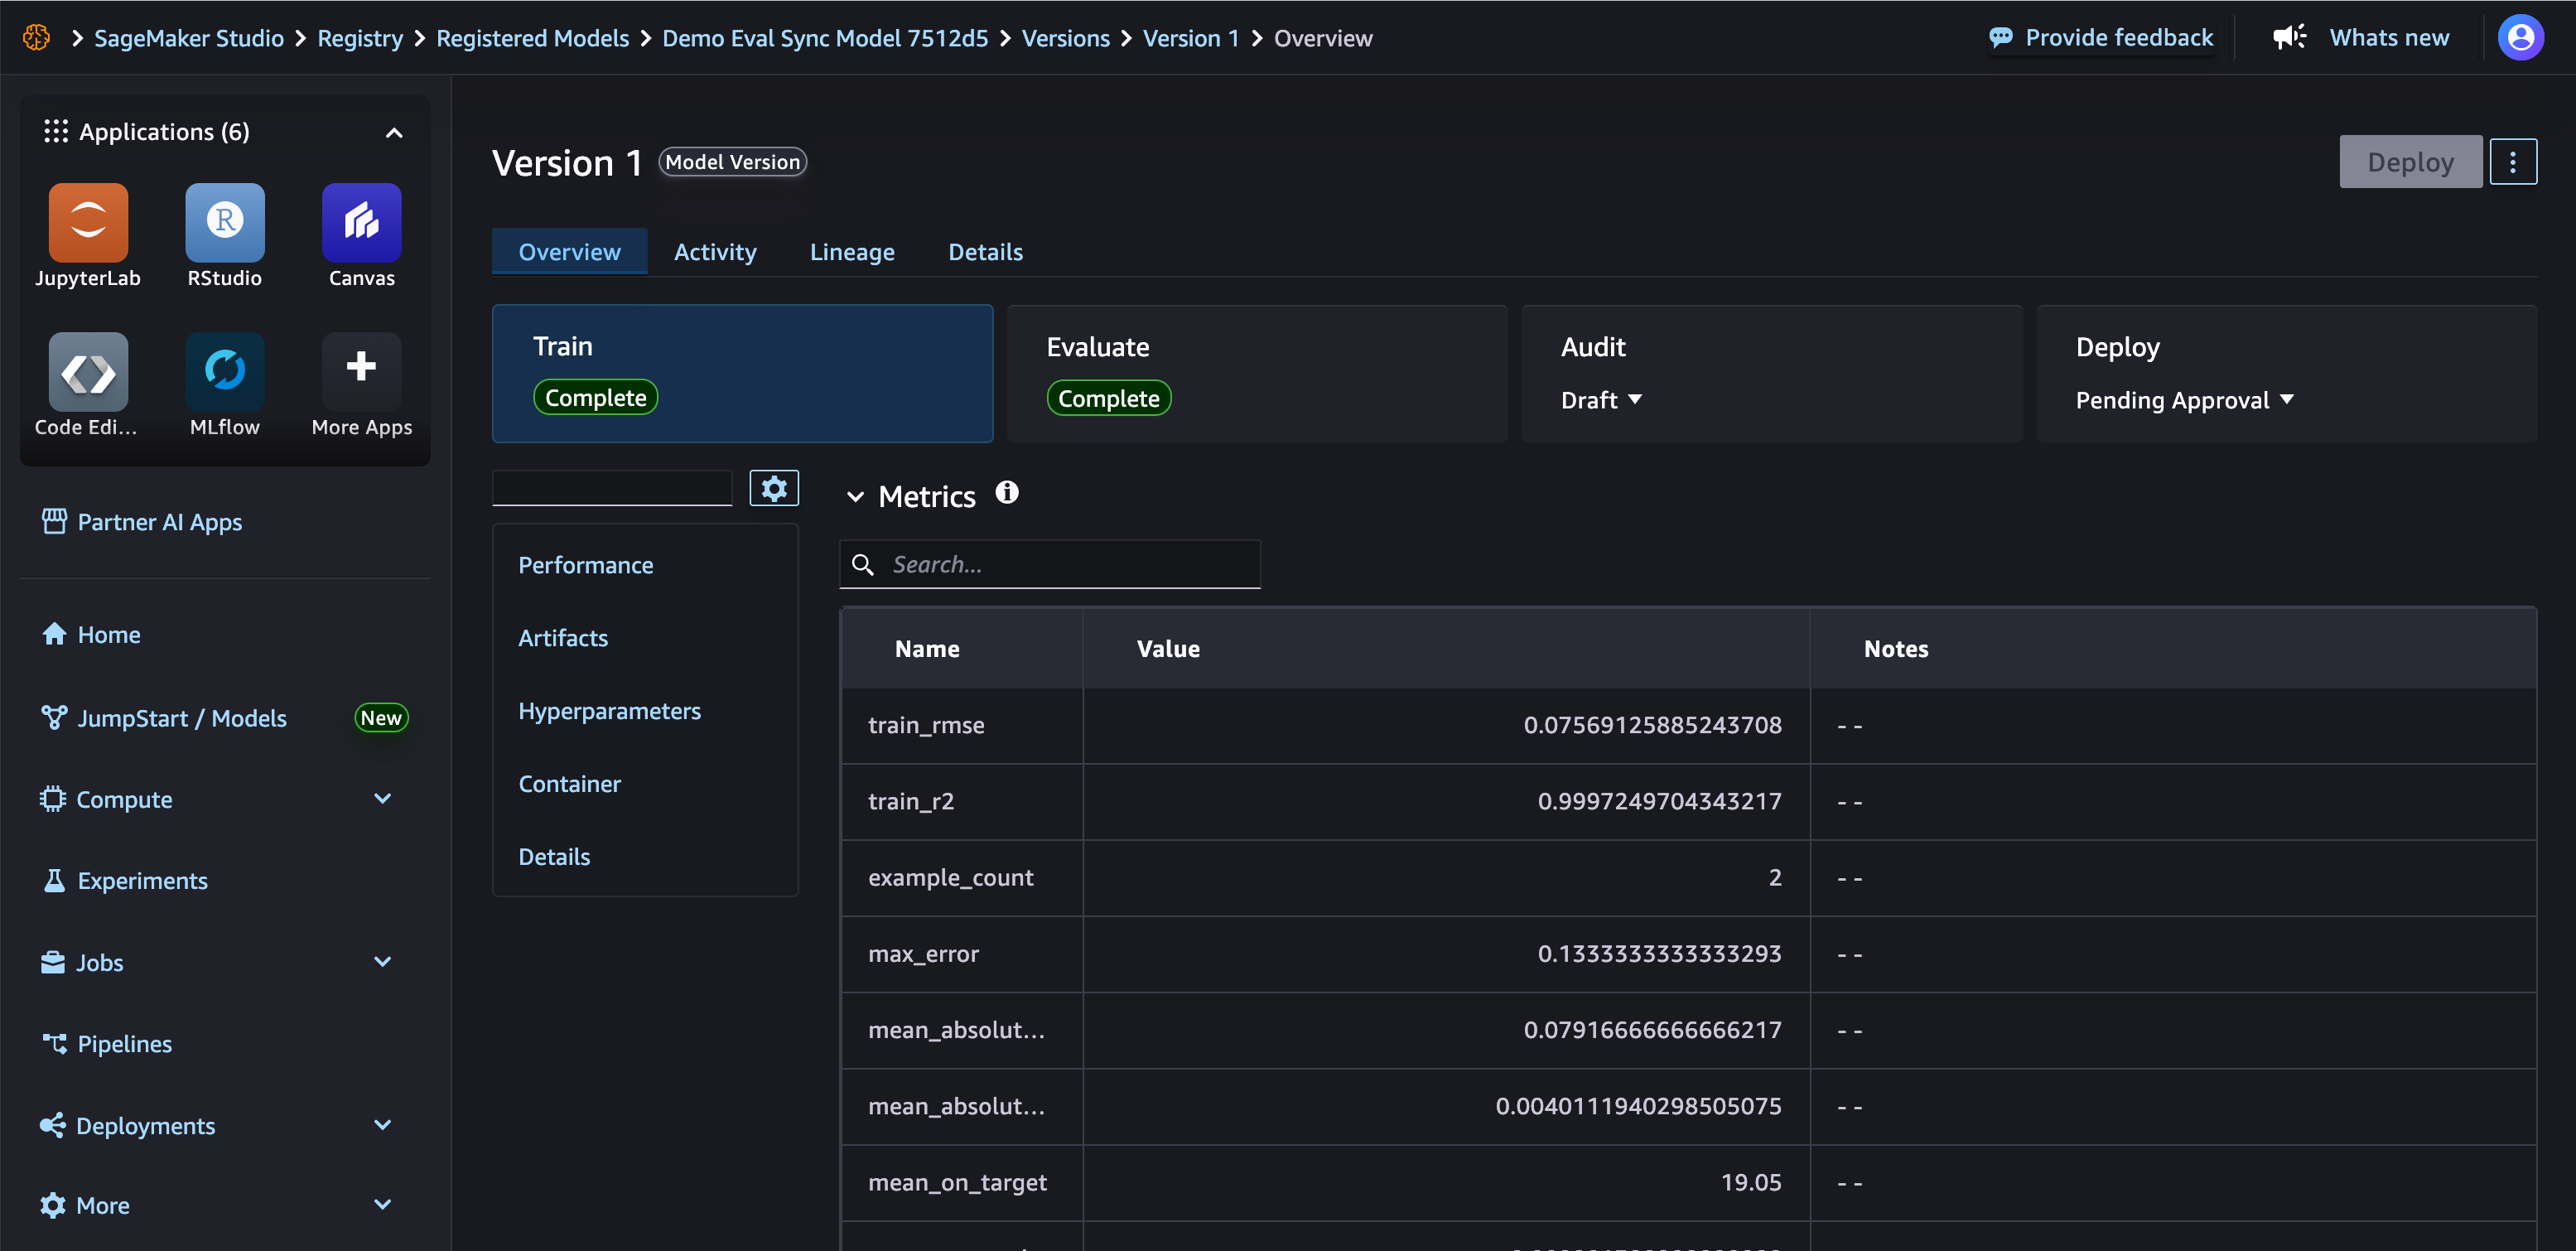Open the Audit Draft status dropdown
This screenshot has height=1251, width=2576.
click(x=1601, y=400)
